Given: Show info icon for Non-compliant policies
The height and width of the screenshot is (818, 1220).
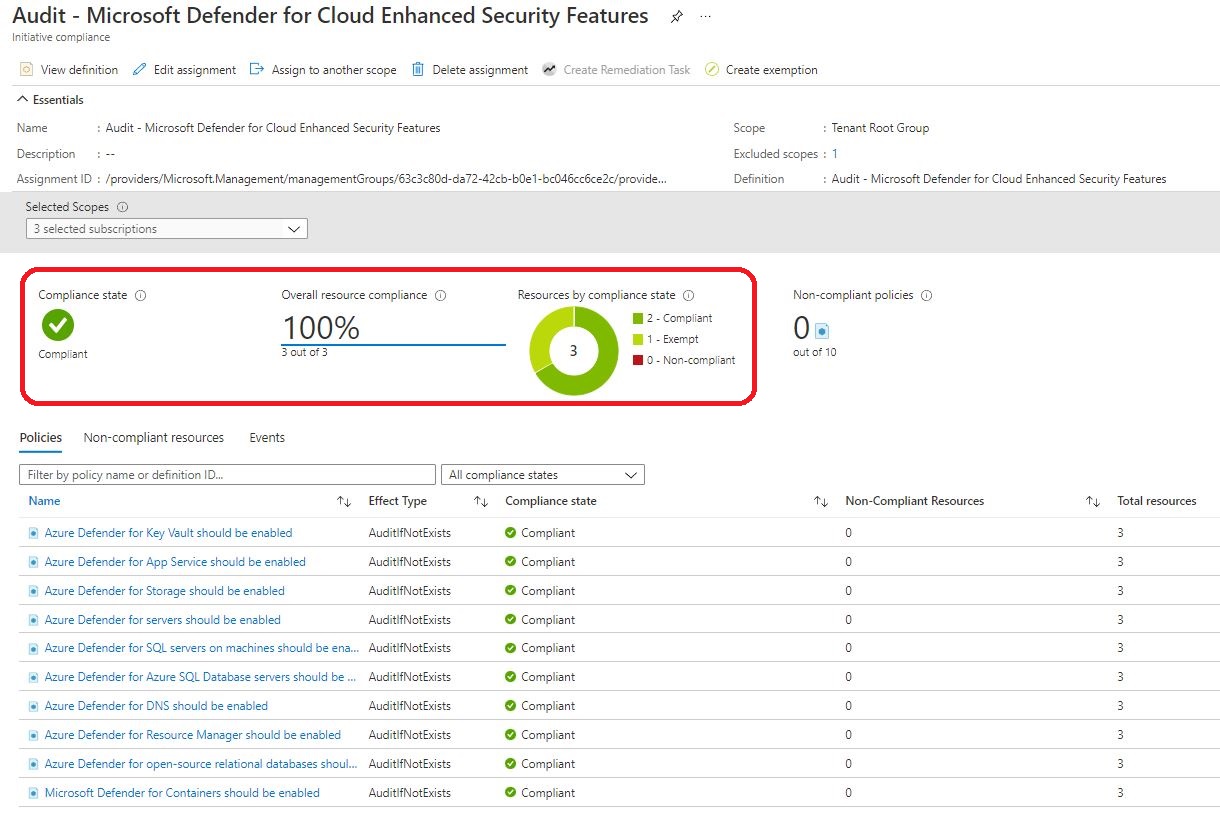Looking at the screenshot, I should 926,296.
